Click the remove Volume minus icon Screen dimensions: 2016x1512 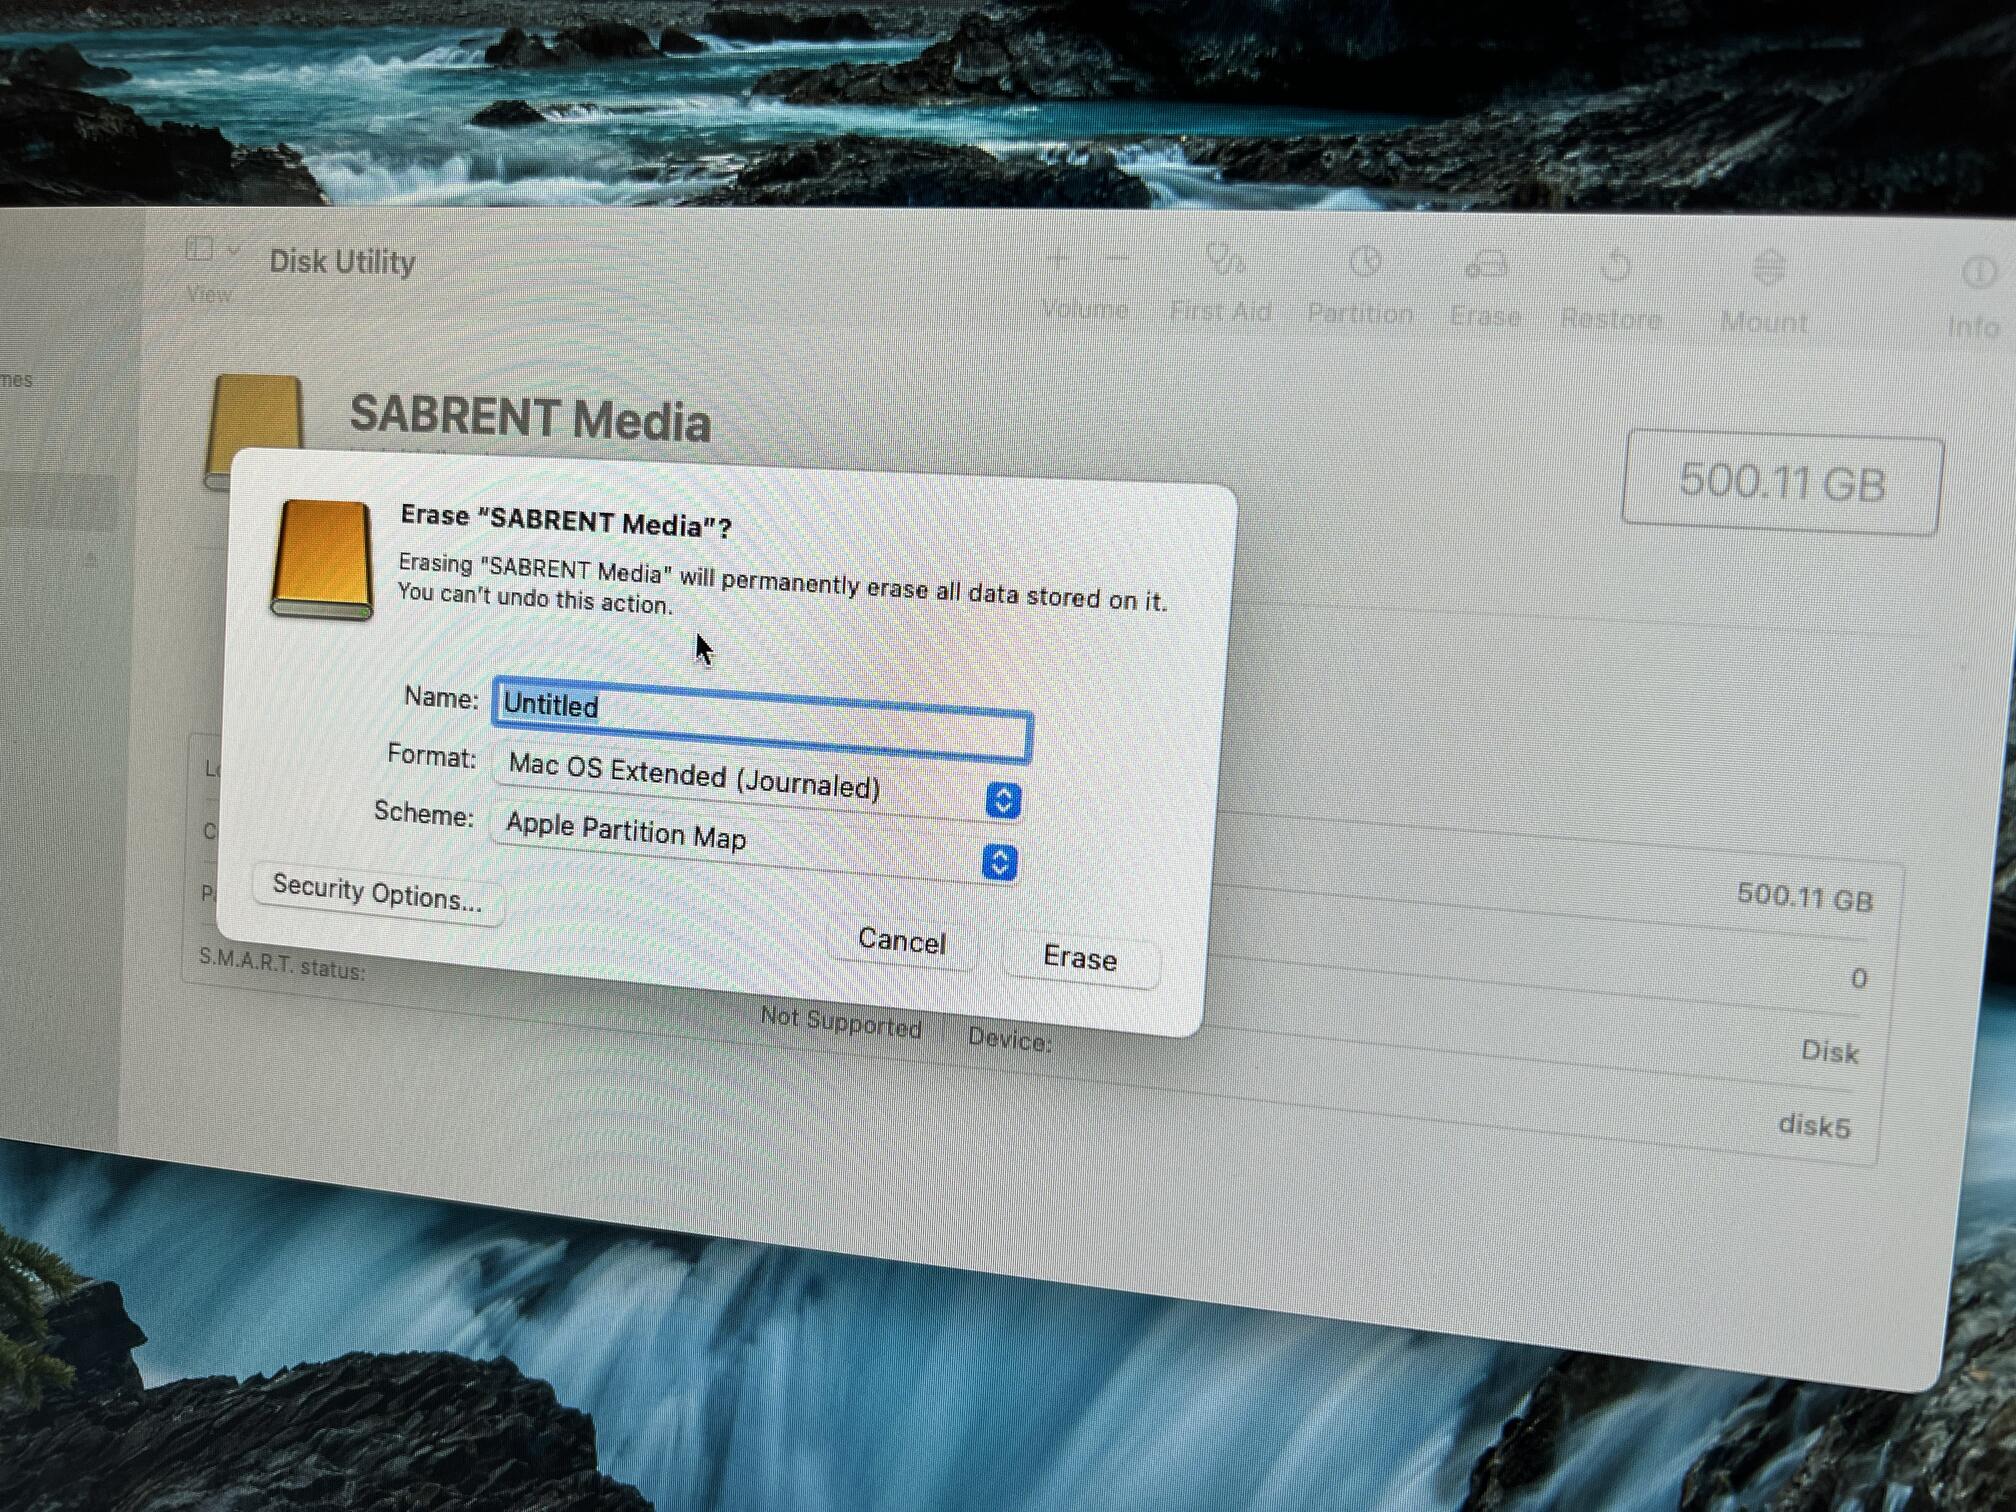1117,260
